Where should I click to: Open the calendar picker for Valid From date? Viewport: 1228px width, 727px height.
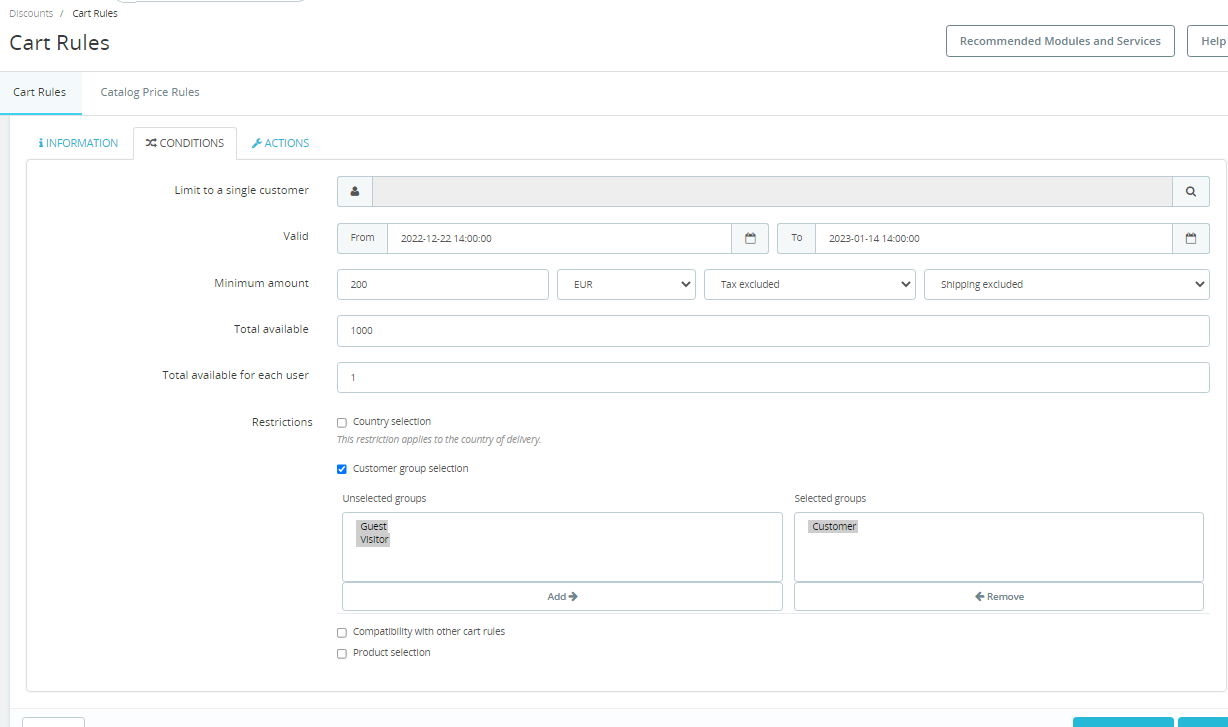tap(750, 238)
